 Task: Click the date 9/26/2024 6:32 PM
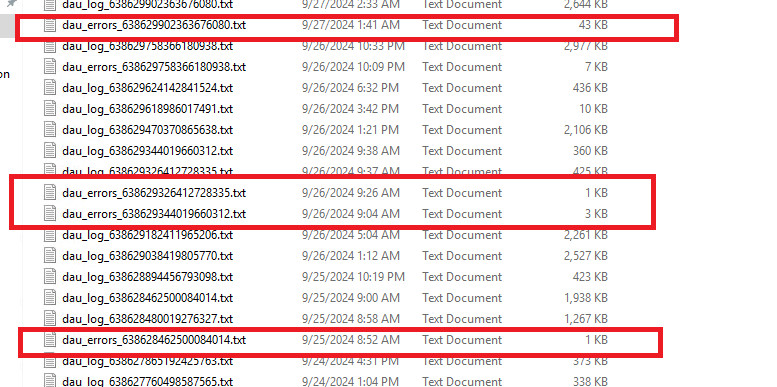click(351, 88)
